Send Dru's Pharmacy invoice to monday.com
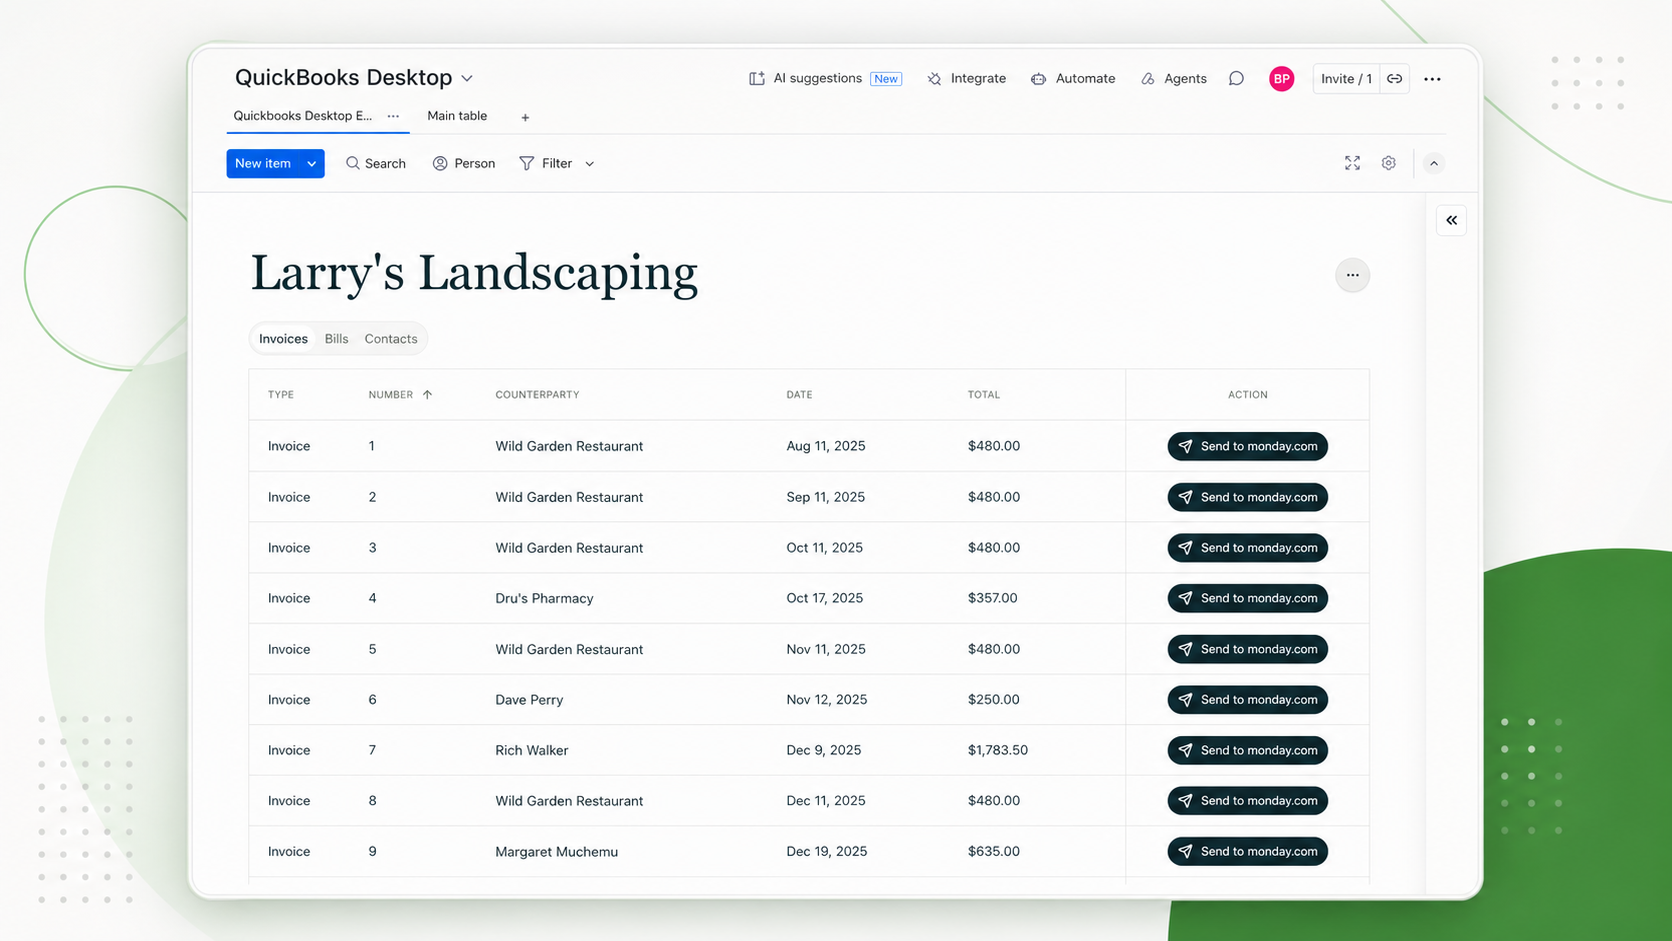Viewport: 1672px width, 941px height. 1247,598
